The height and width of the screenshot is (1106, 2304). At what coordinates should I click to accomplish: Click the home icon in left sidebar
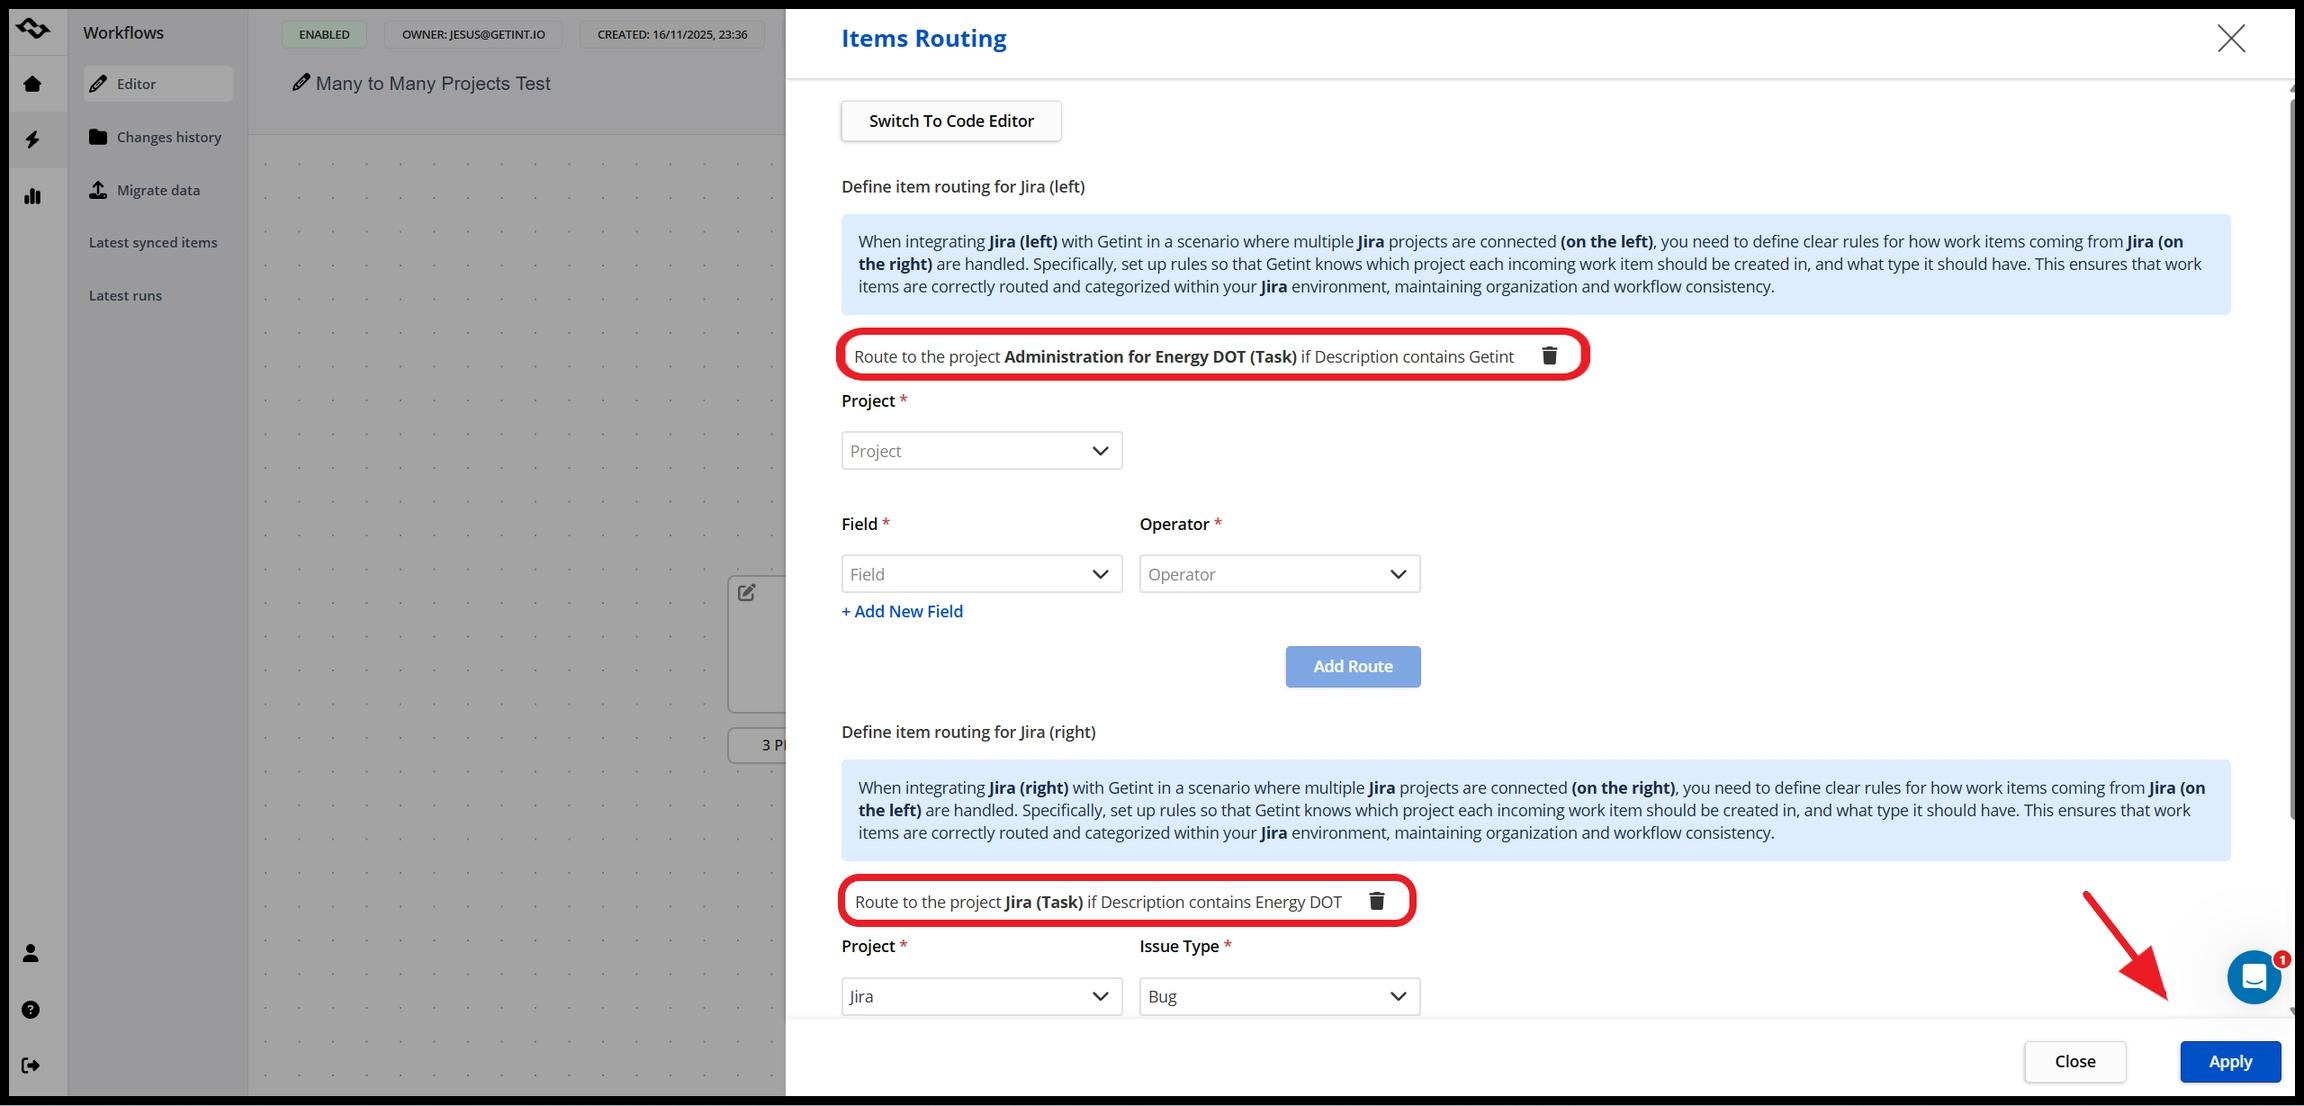pos(32,84)
